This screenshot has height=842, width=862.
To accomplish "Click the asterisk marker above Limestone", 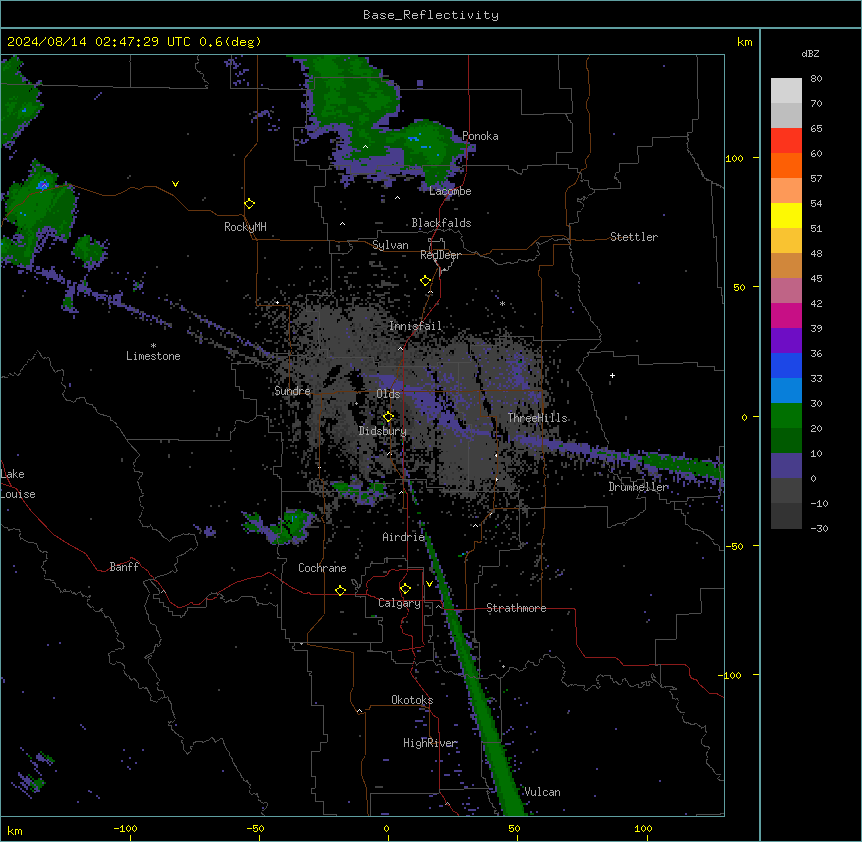I will 153,346.
